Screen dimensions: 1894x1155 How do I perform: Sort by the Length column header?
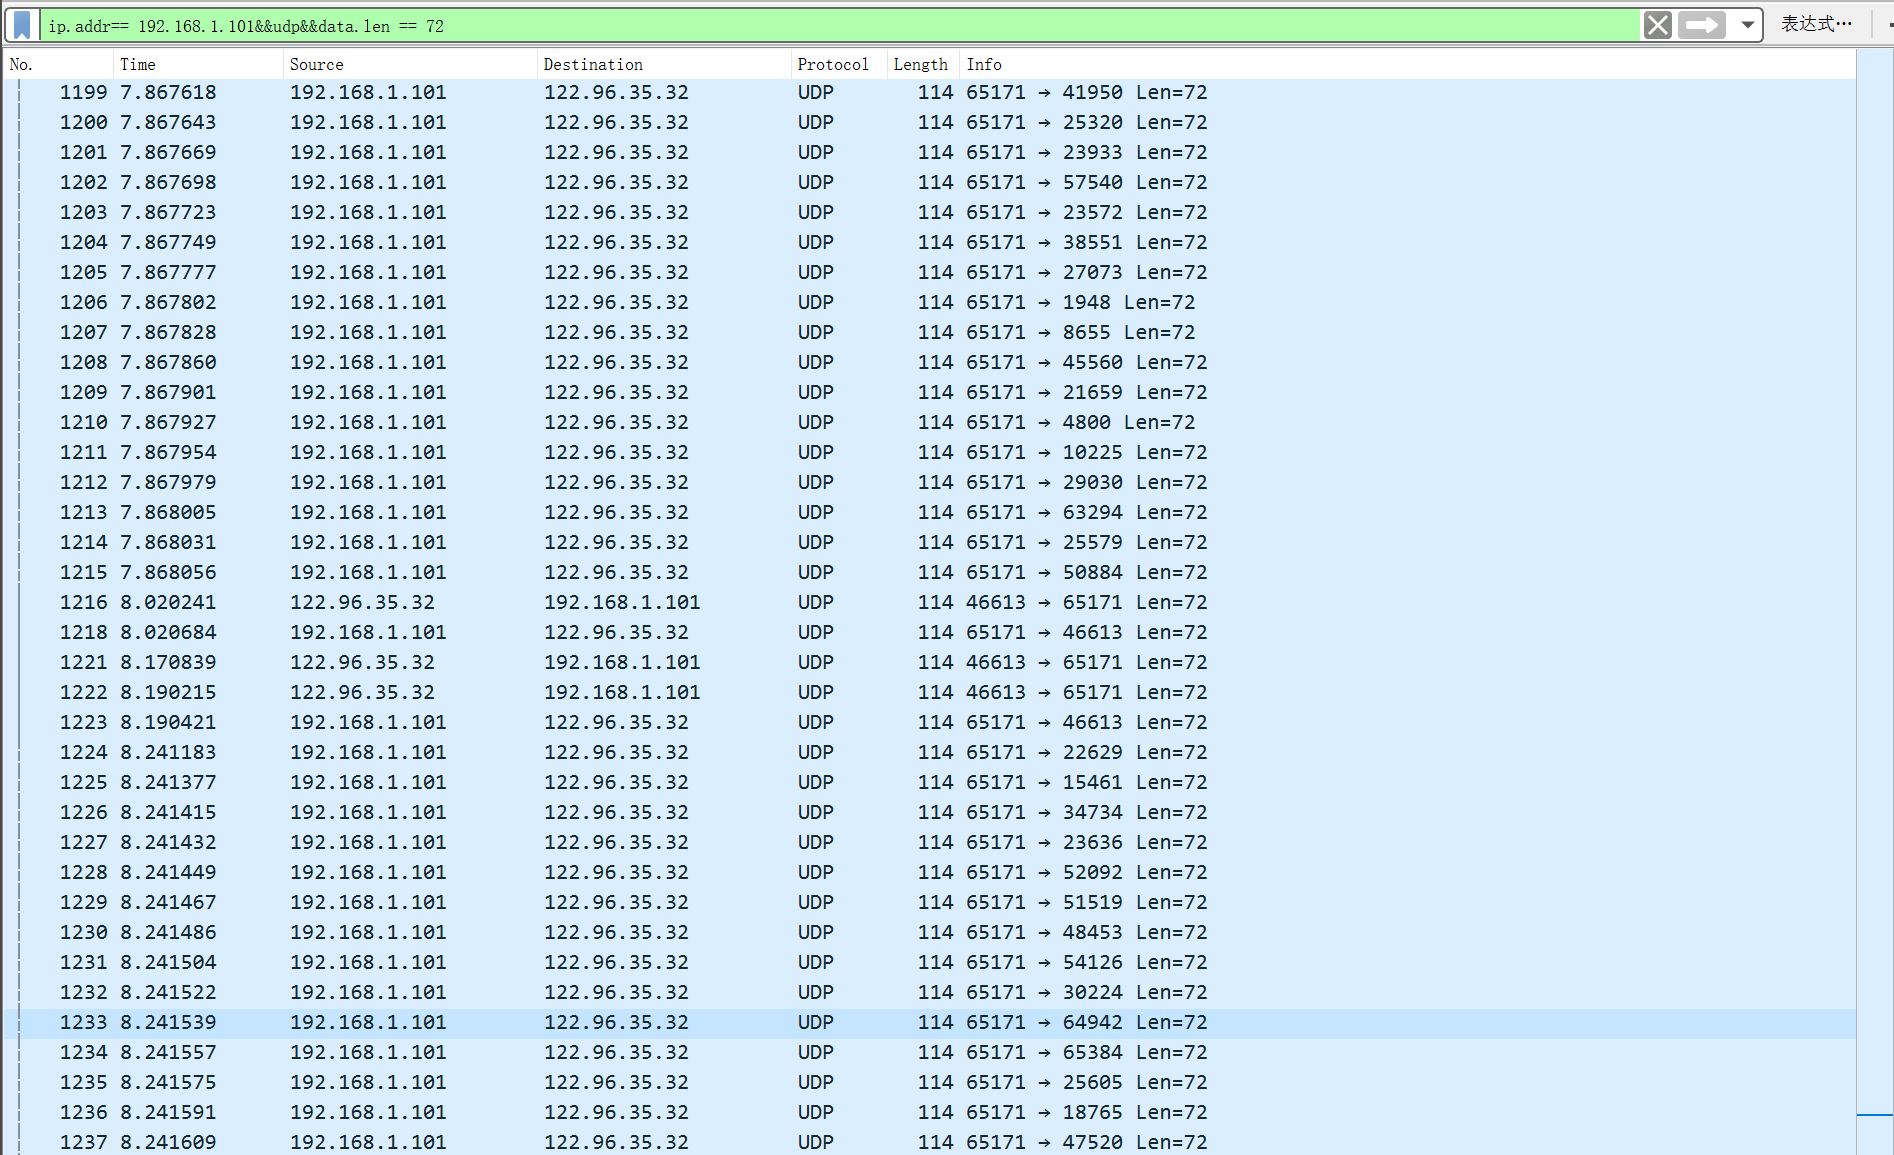tap(923, 64)
